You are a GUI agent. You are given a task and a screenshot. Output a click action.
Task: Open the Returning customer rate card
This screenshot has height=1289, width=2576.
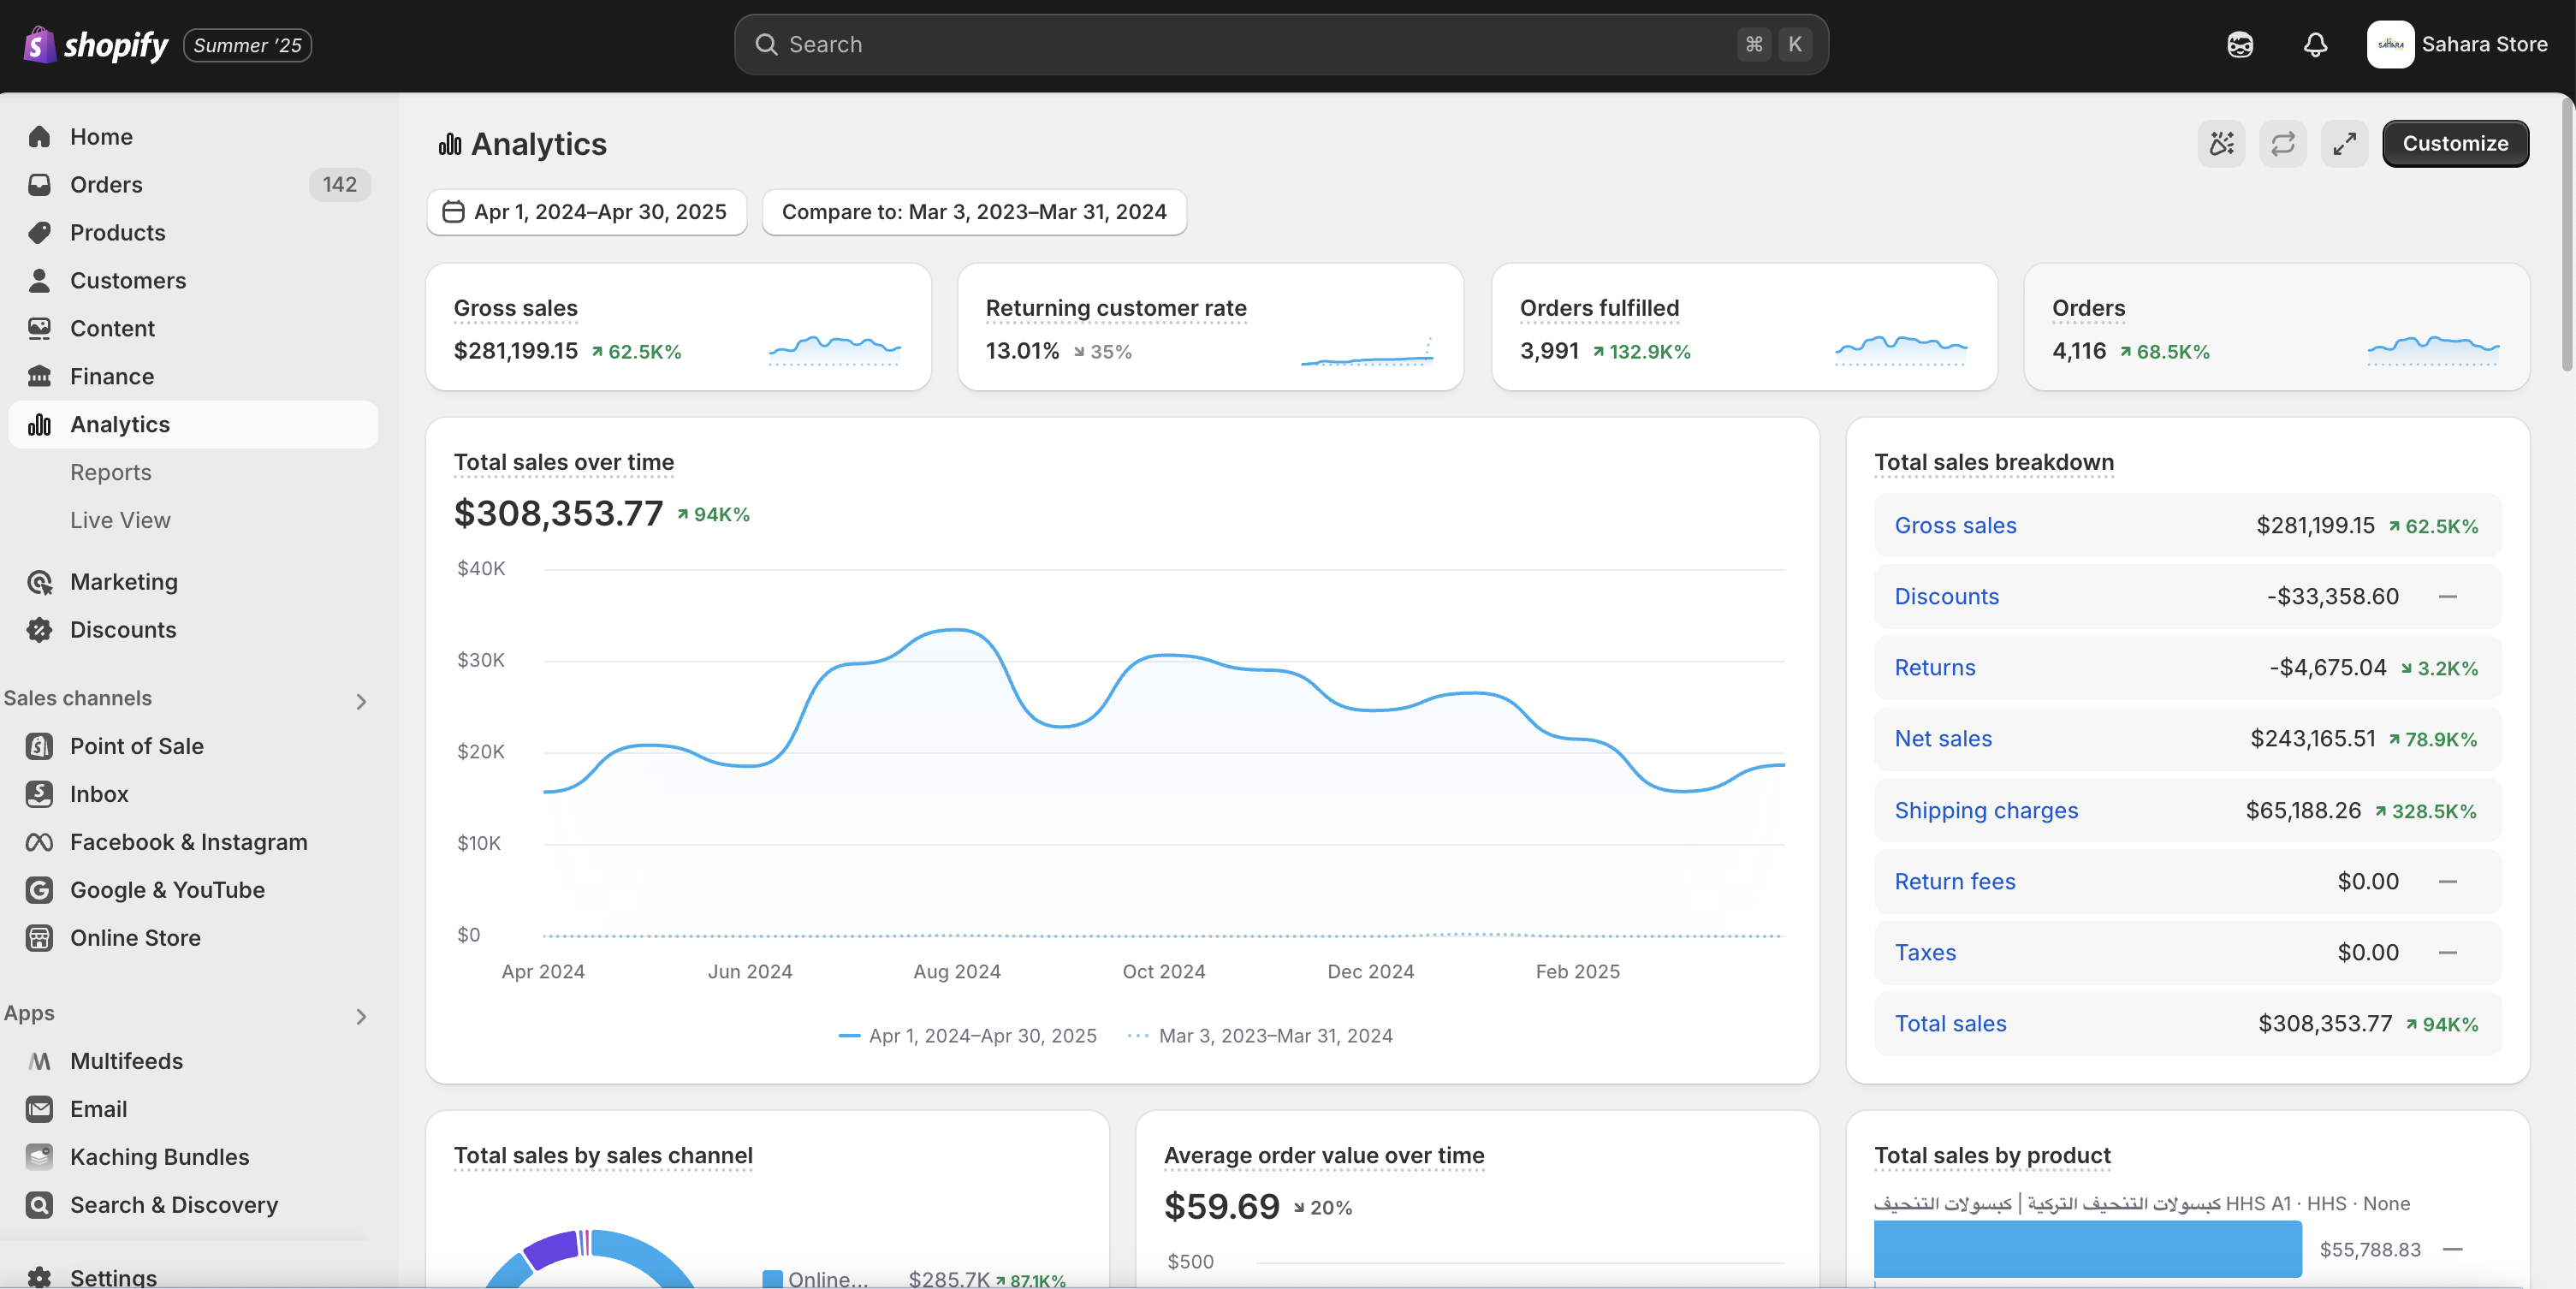(x=1210, y=327)
